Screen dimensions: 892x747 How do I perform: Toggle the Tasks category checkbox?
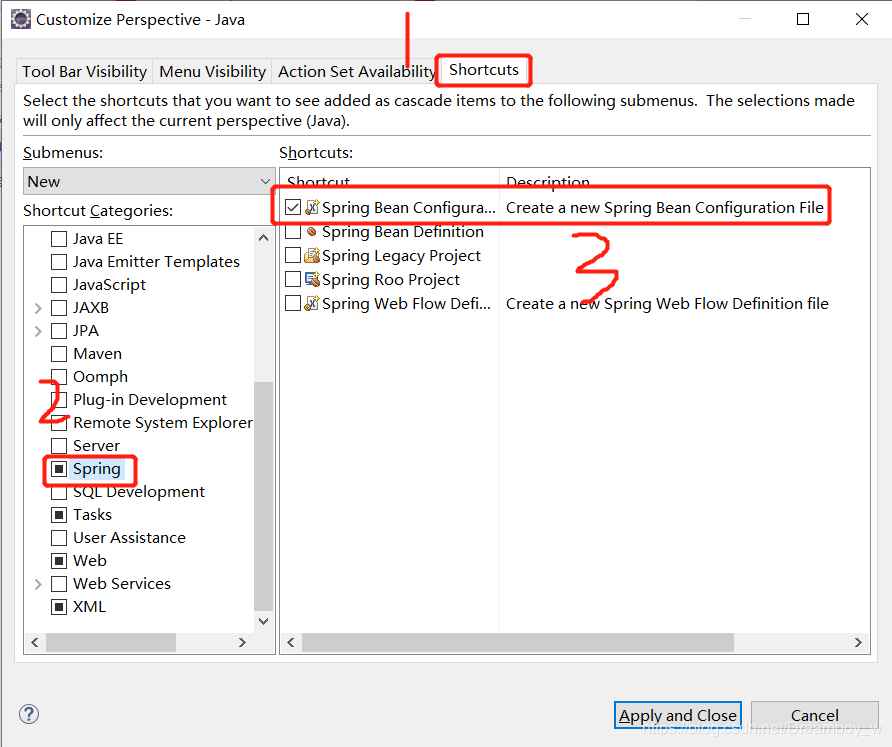[x=59, y=515]
